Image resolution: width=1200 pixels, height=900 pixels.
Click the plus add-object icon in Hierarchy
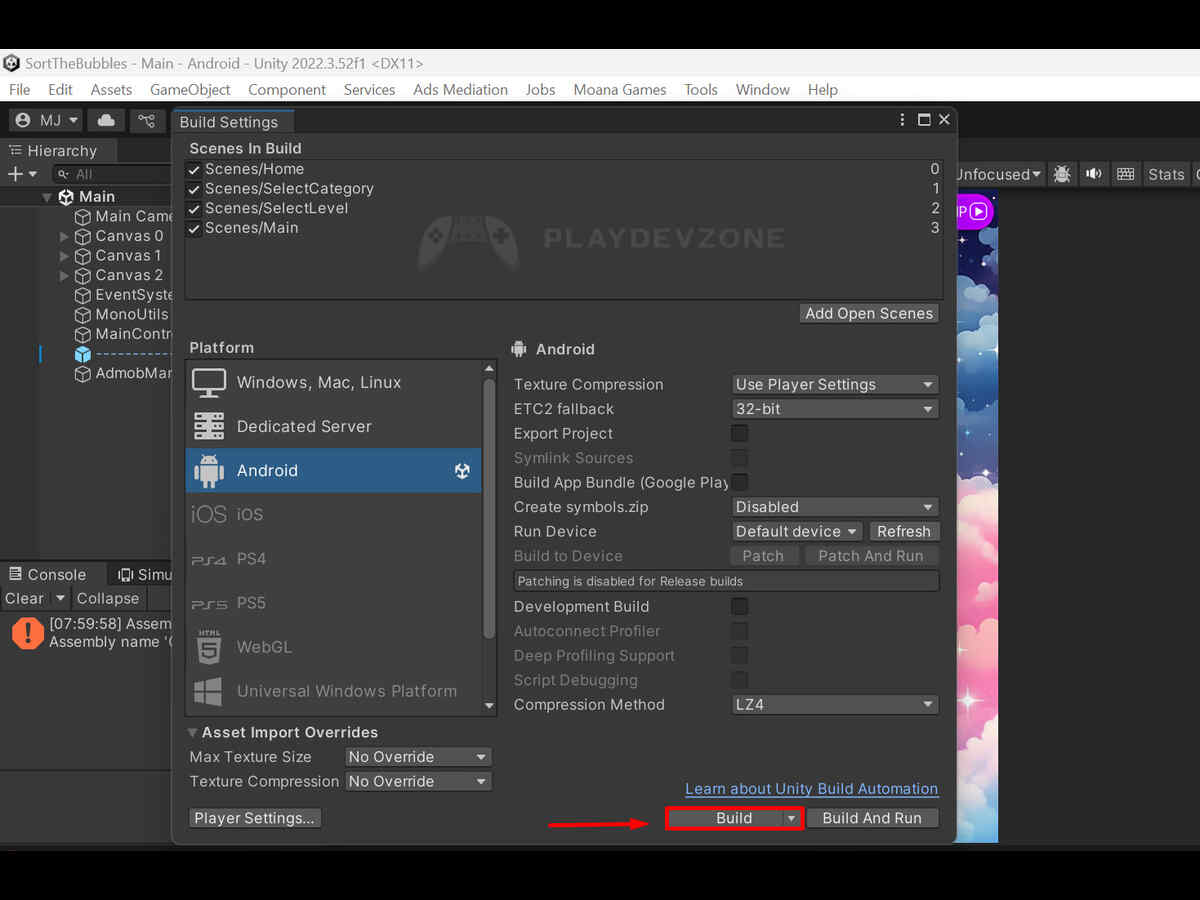coord(15,174)
